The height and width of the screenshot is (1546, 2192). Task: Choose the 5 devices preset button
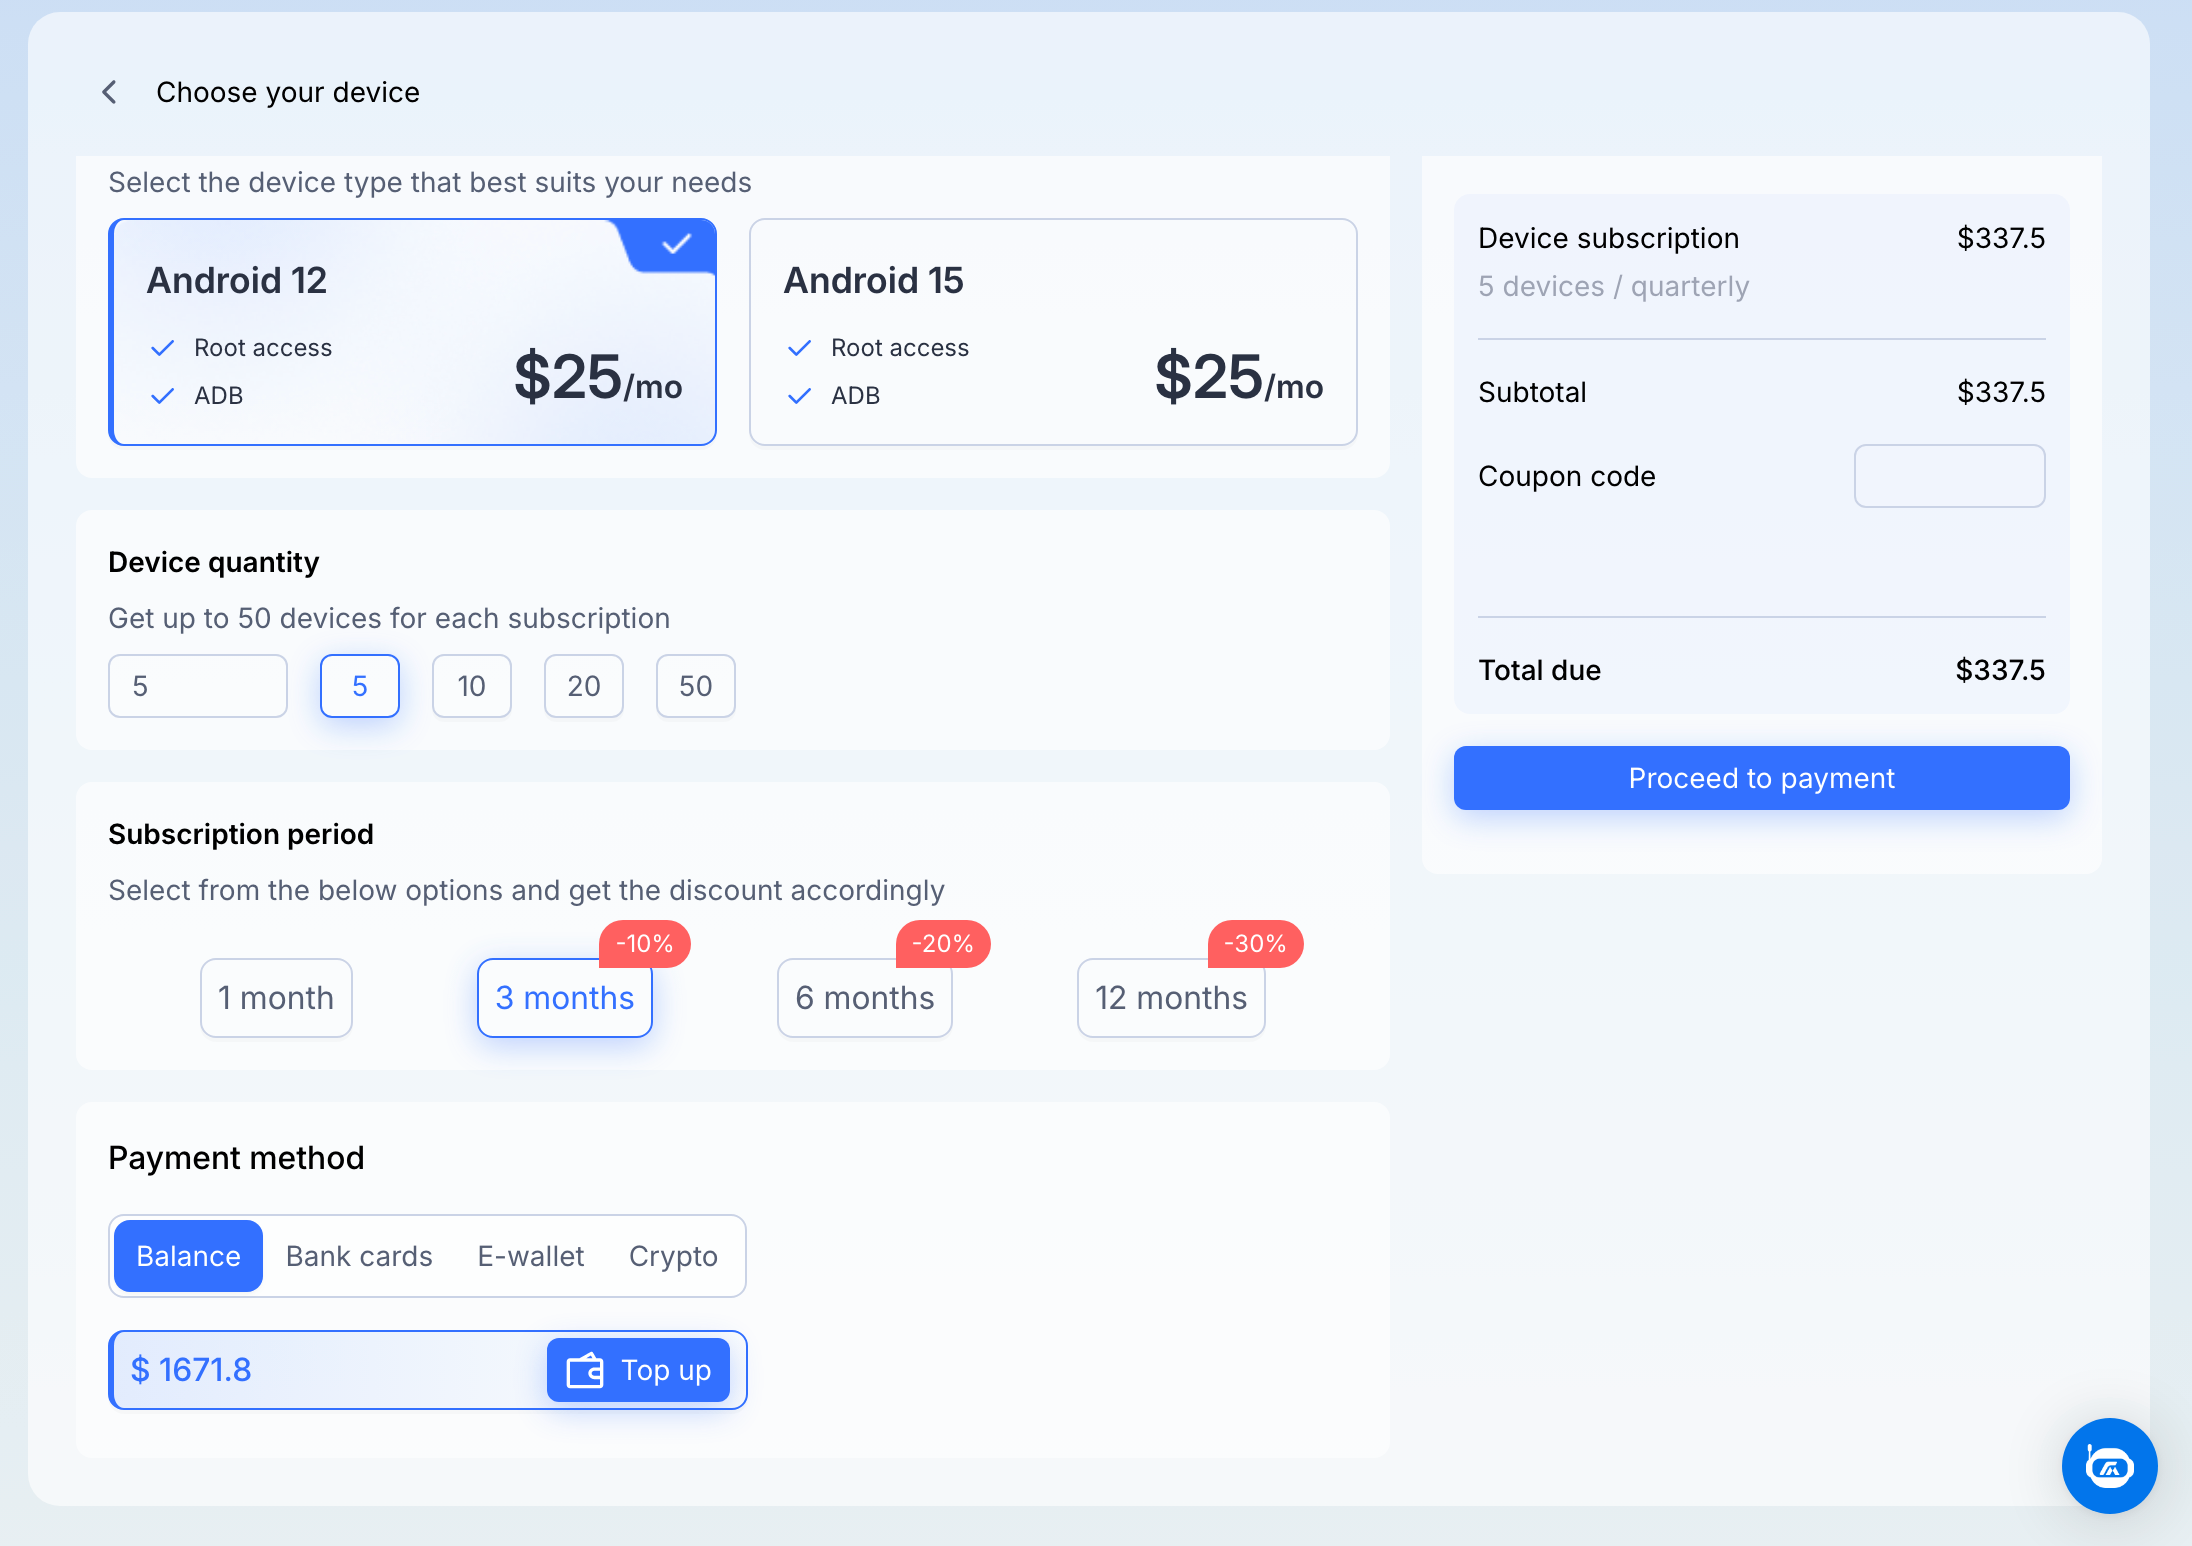pyautogui.click(x=360, y=686)
